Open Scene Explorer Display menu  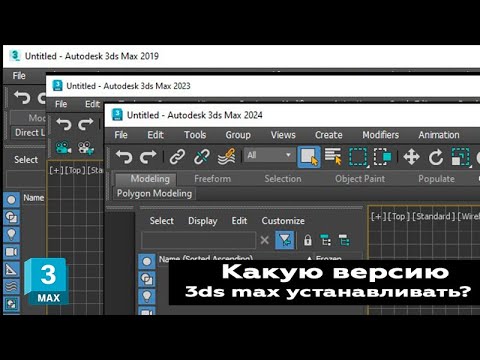click(203, 221)
